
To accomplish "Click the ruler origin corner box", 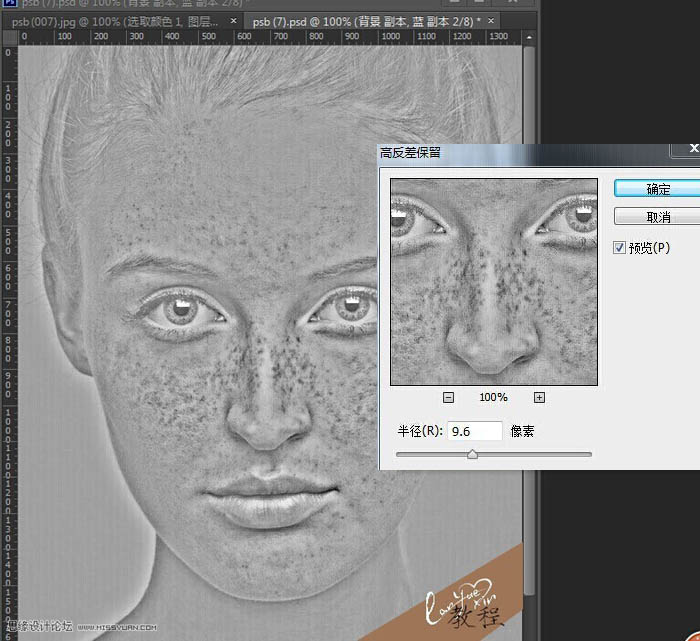I will pos(10,37).
